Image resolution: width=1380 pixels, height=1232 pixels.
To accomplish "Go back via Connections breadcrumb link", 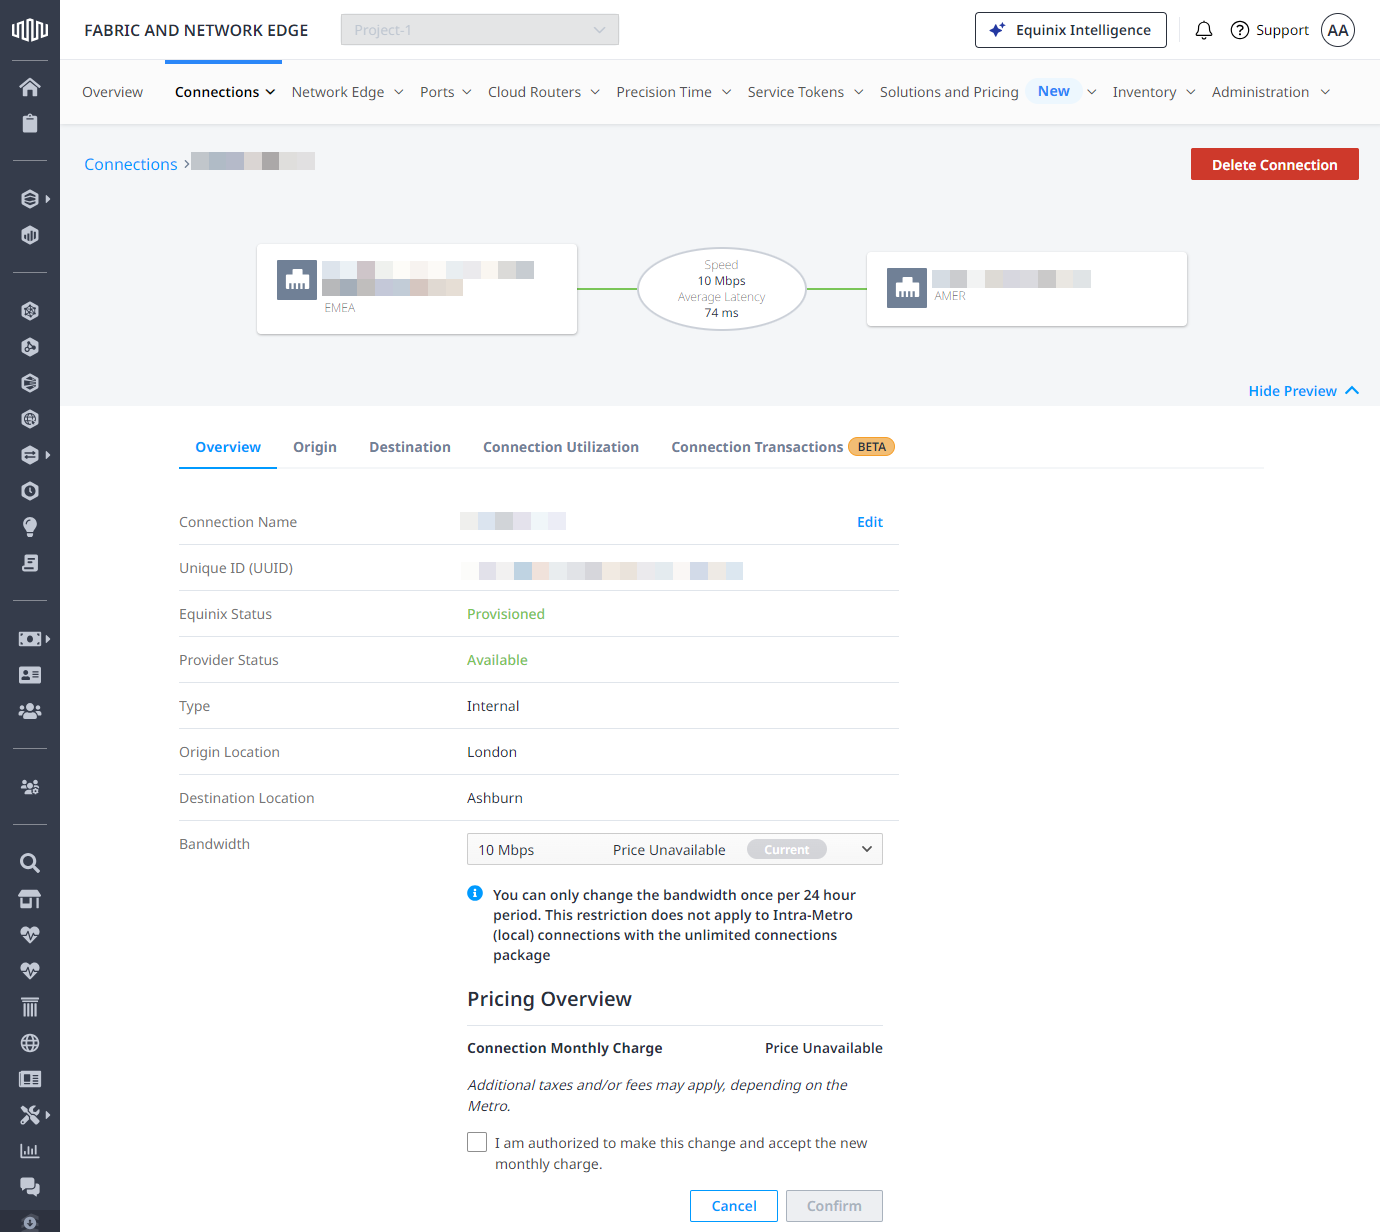I will tap(131, 164).
